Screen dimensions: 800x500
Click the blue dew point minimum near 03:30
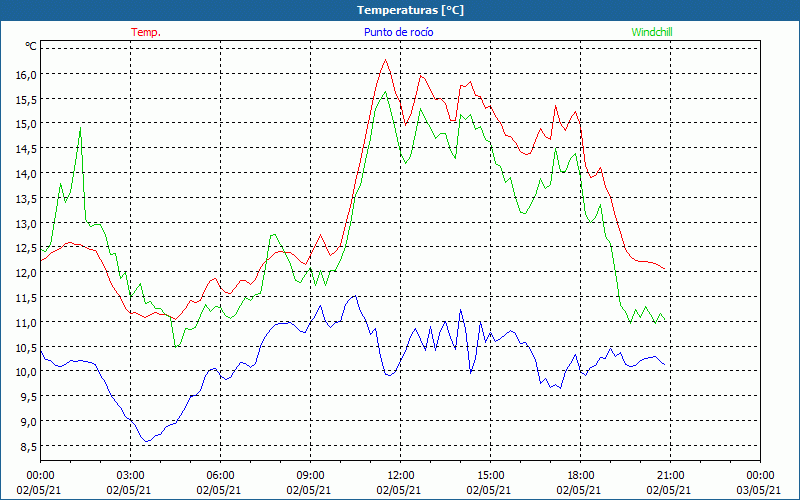point(147,441)
